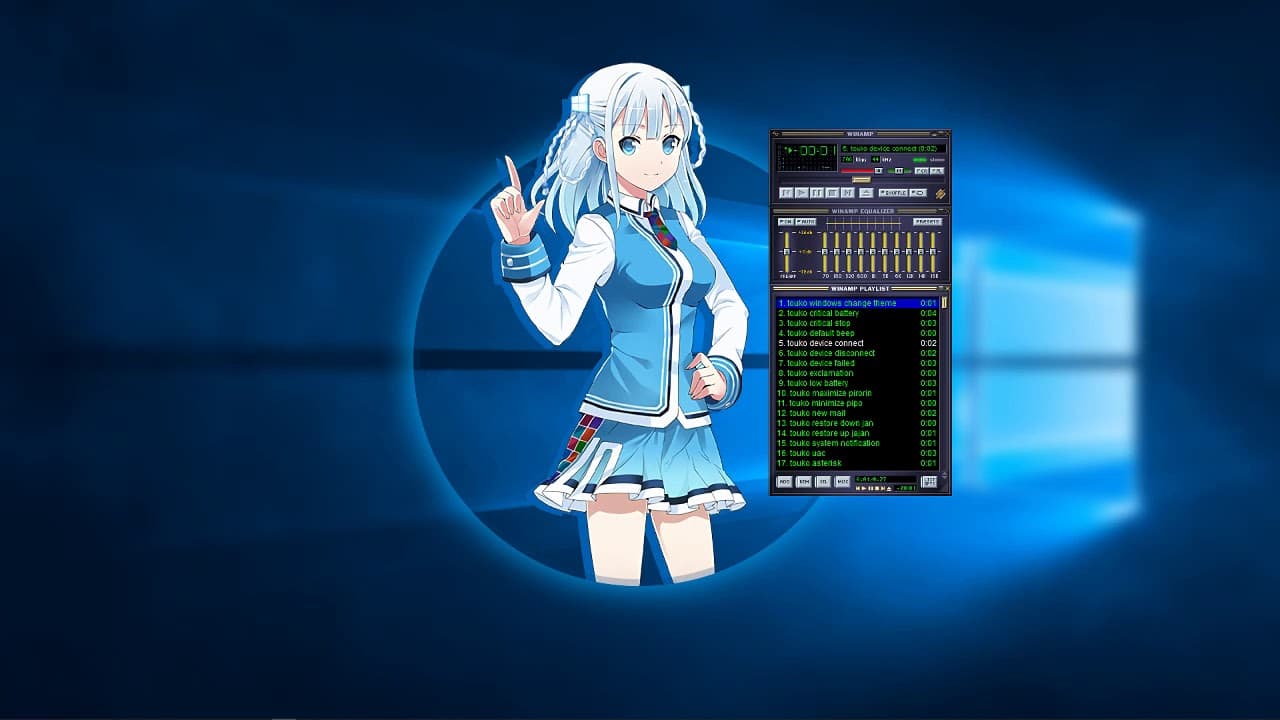
Task: Select '7. touko device failed' track
Action: [x=857, y=363]
